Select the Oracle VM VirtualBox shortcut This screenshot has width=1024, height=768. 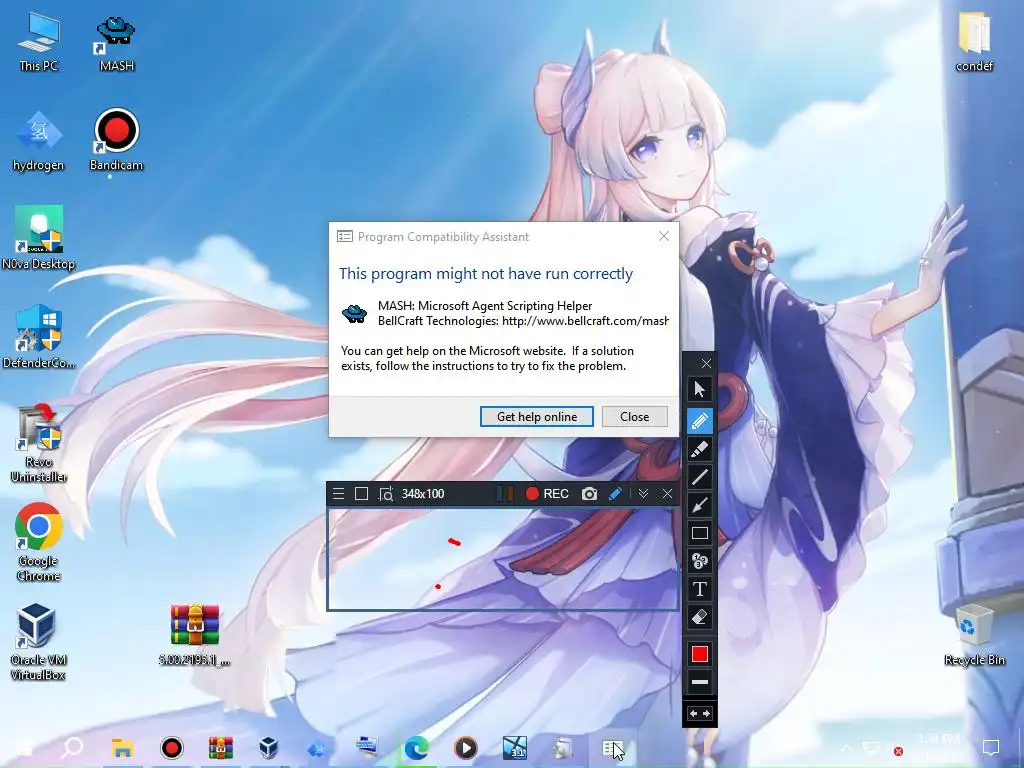tap(39, 642)
